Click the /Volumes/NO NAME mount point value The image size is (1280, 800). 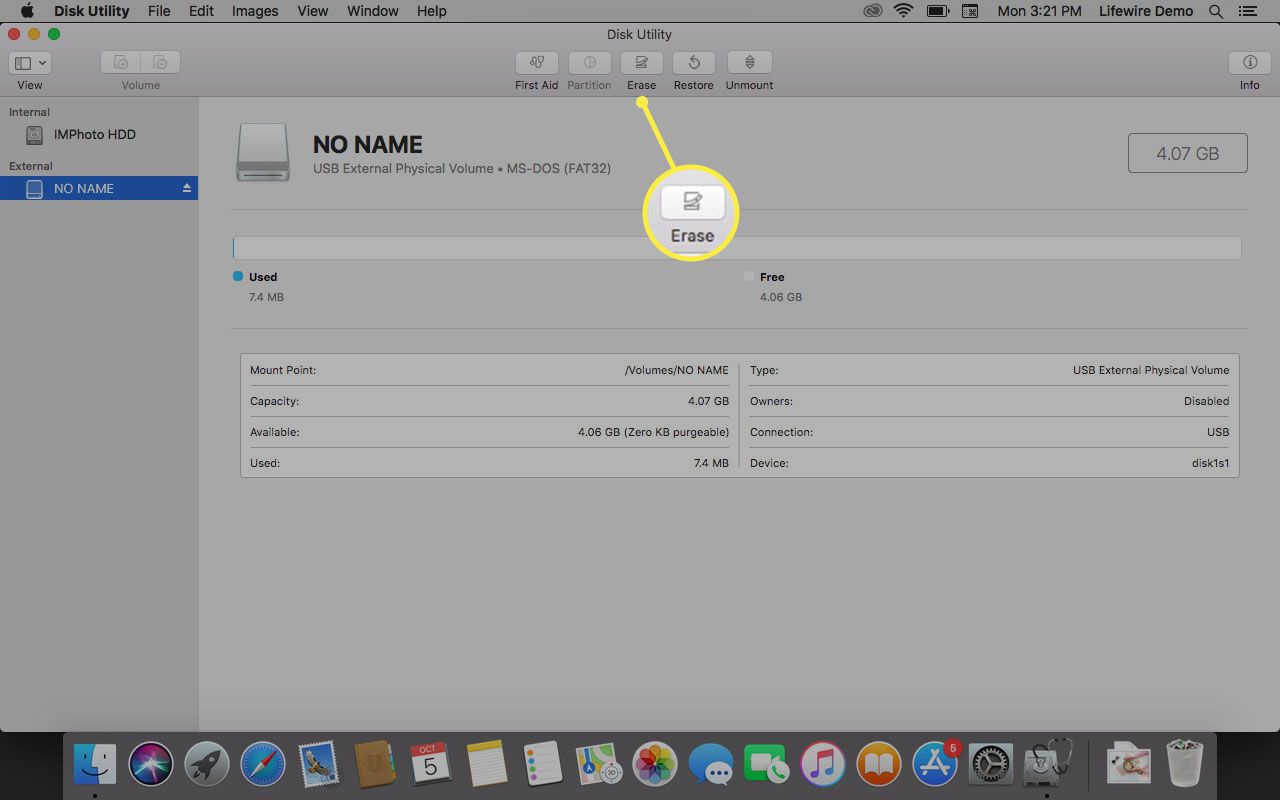coord(677,370)
